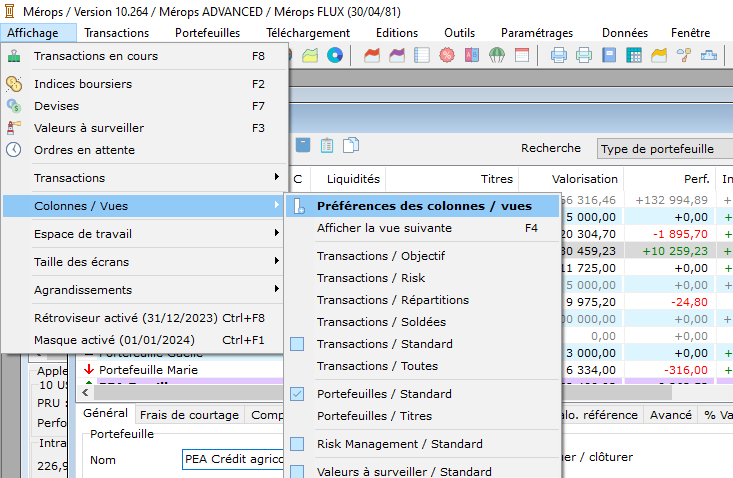
Task: Open the Transactions menu in menu bar
Action: tap(116, 33)
